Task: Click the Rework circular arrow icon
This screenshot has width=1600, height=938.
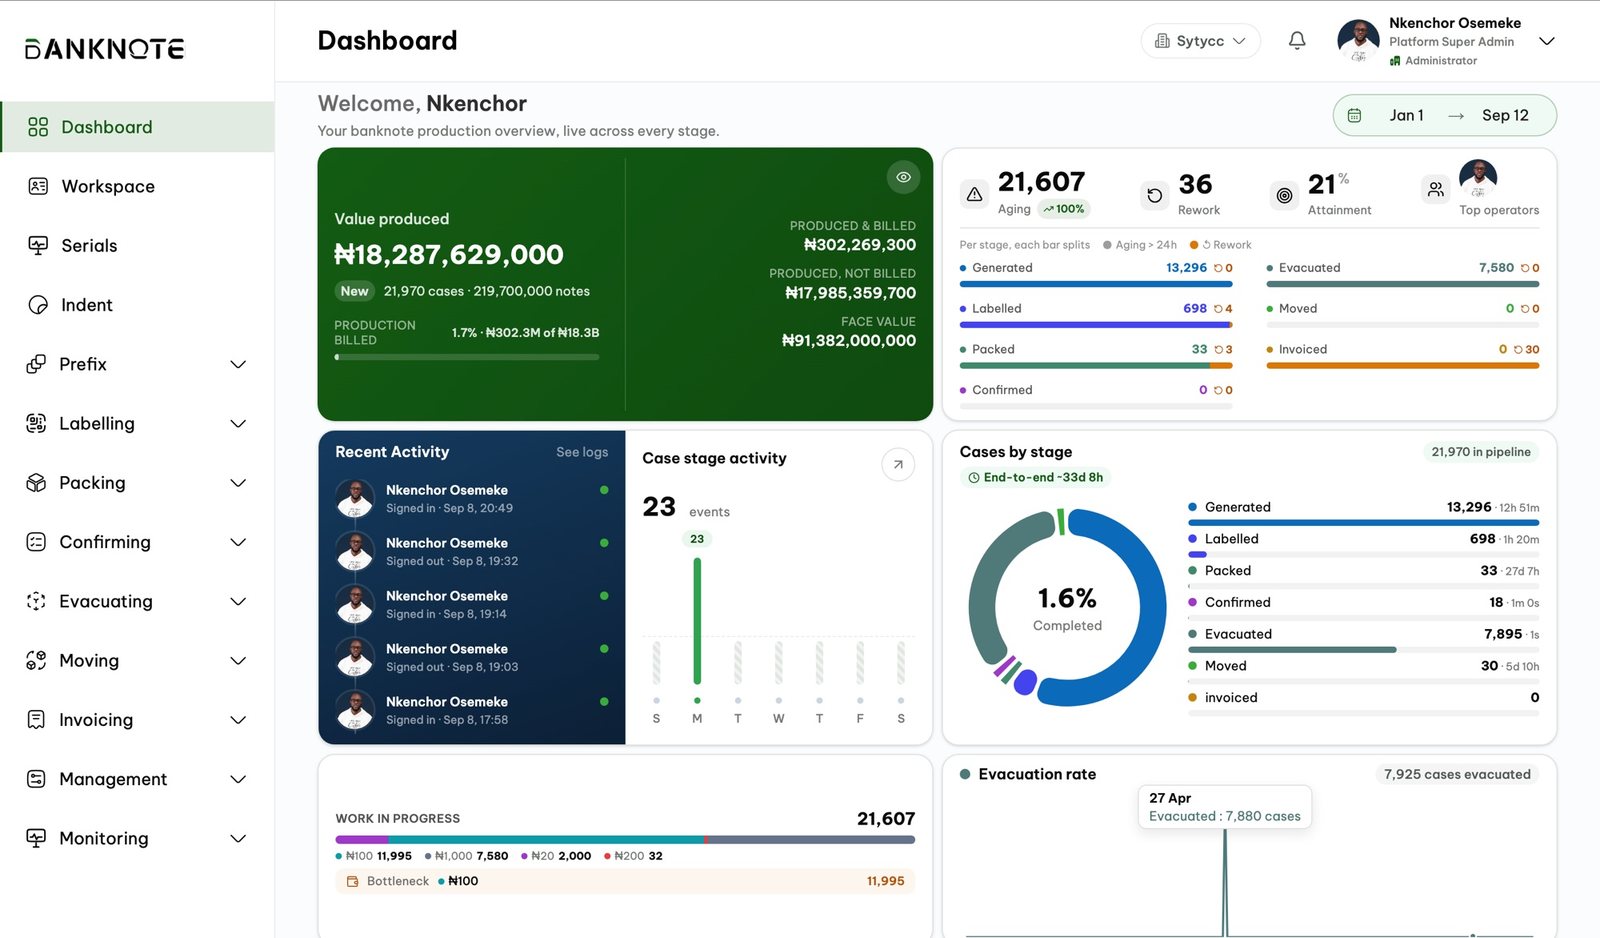Action: point(1155,195)
